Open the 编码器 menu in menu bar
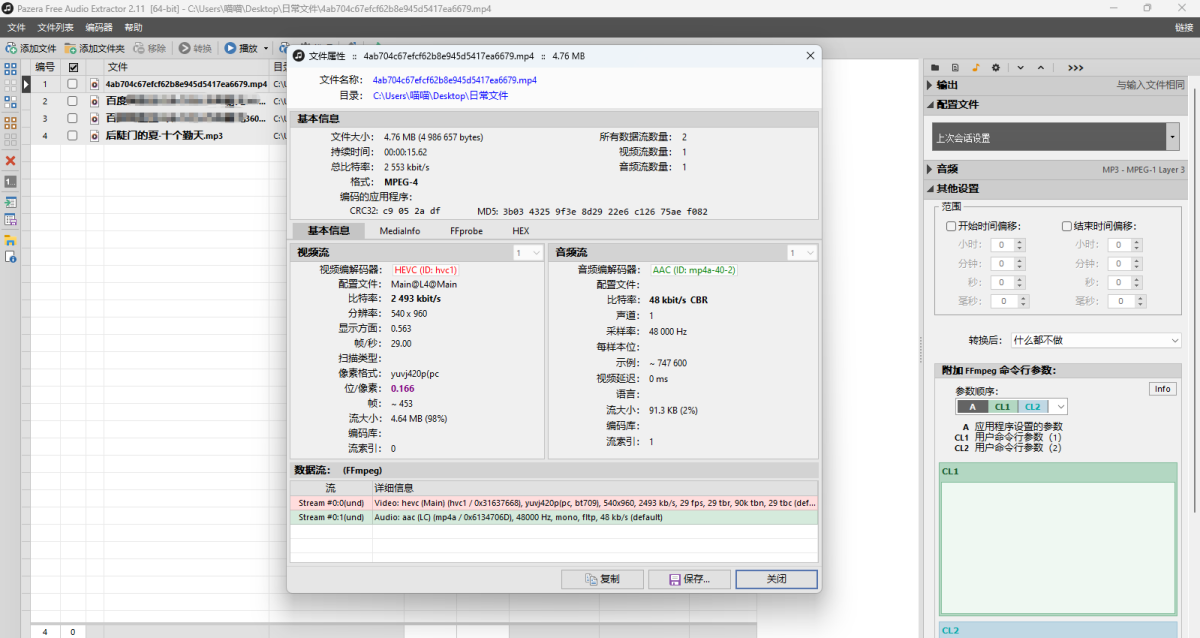The image size is (1200, 638). pyautogui.click(x=98, y=27)
